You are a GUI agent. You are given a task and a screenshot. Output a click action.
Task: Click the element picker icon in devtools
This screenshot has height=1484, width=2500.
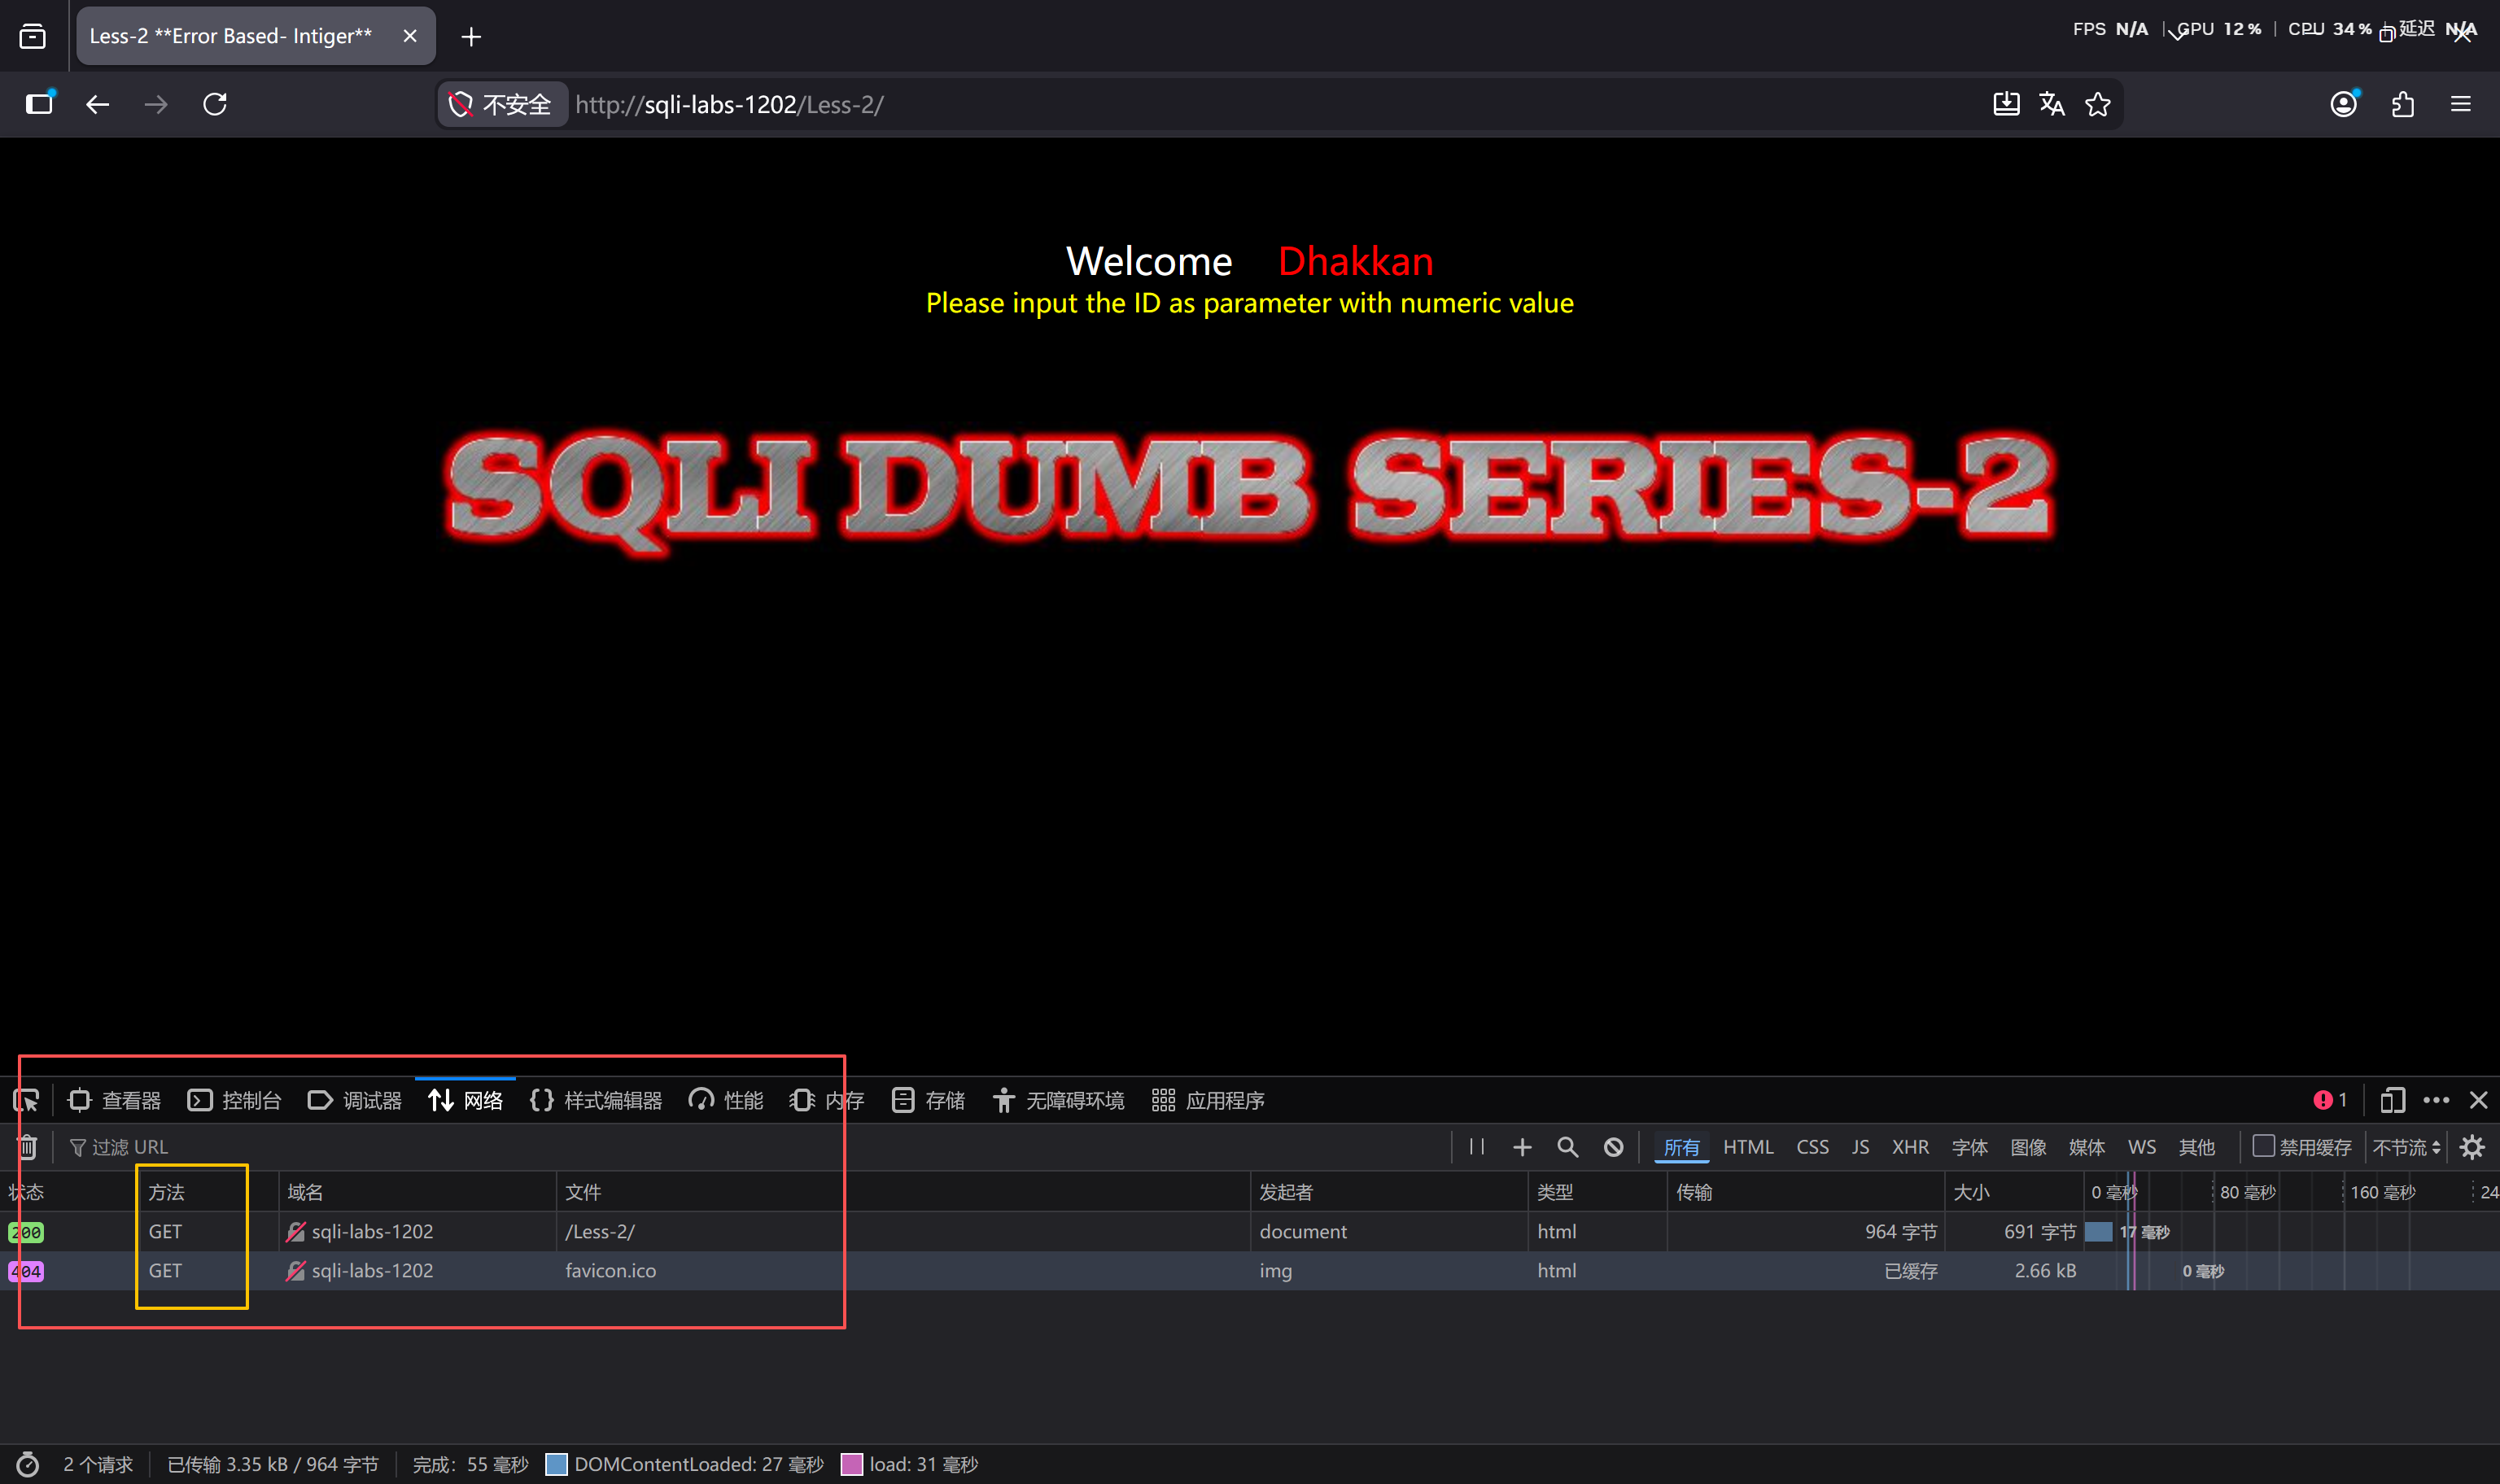point(26,1100)
